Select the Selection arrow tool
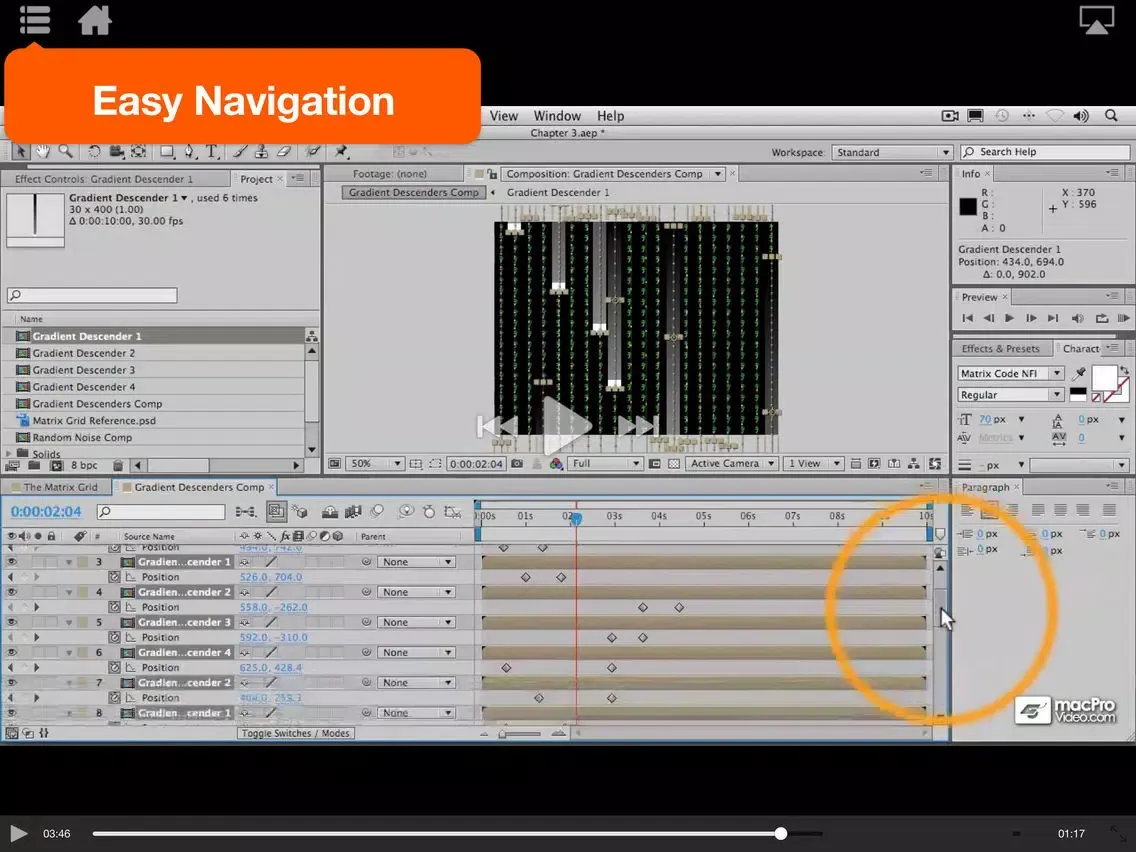Viewport: 1136px width, 852px height. 21,151
